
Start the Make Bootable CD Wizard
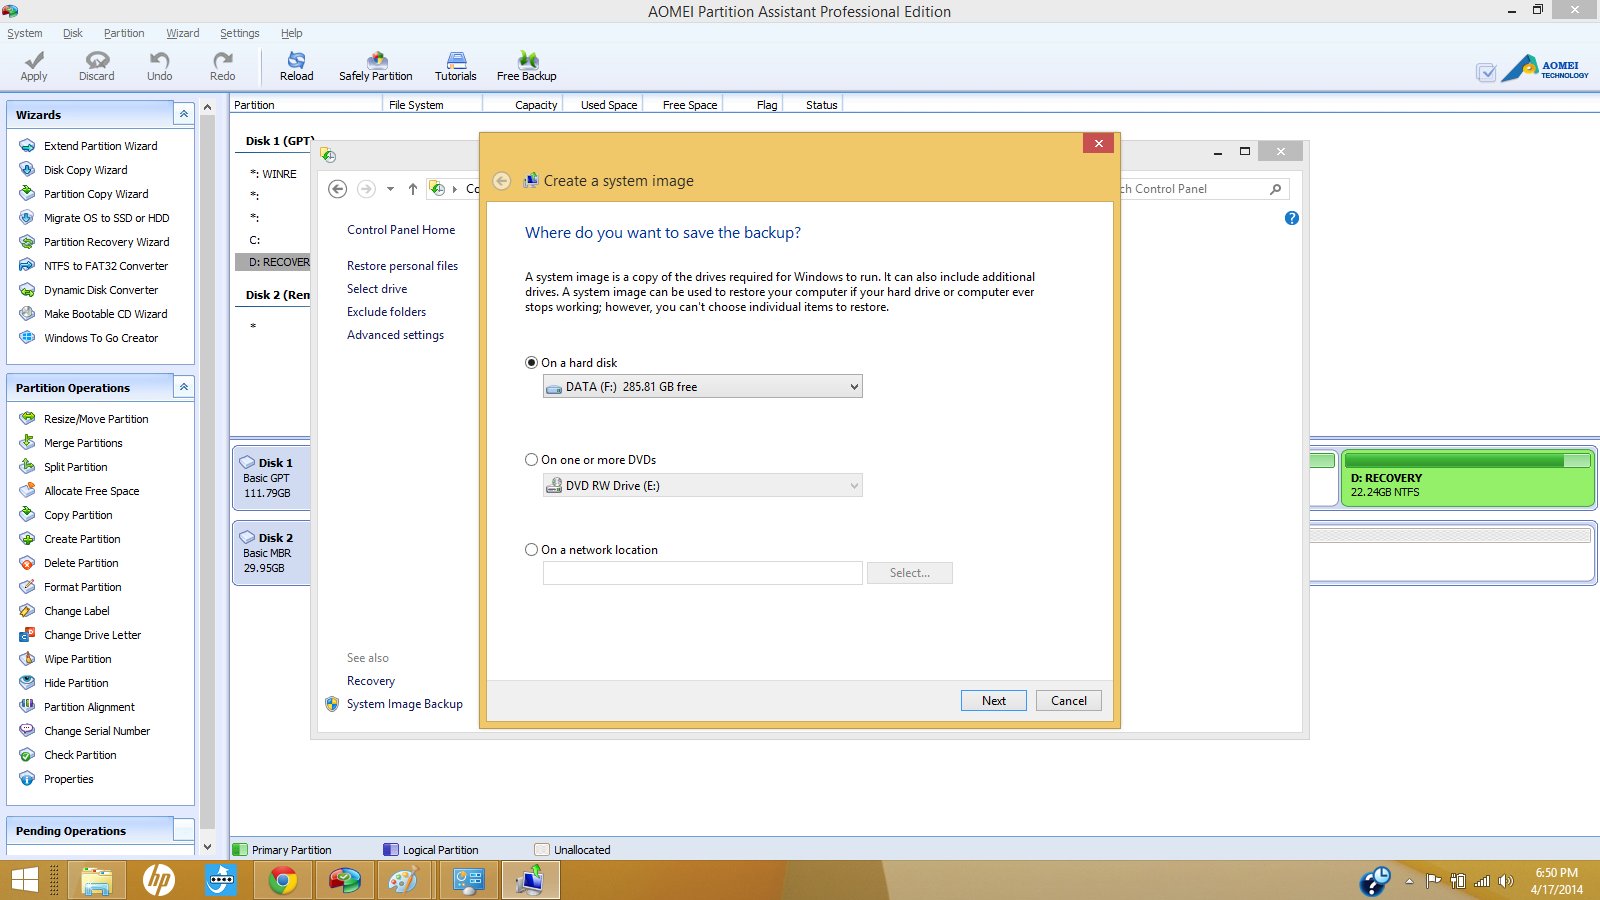coord(105,314)
